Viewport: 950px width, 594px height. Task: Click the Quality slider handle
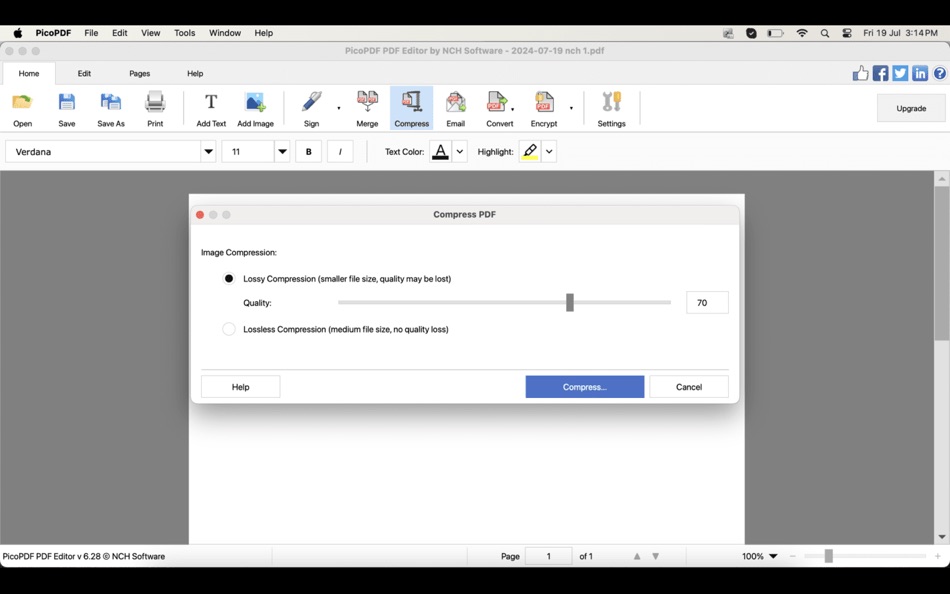[x=570, y=302]
